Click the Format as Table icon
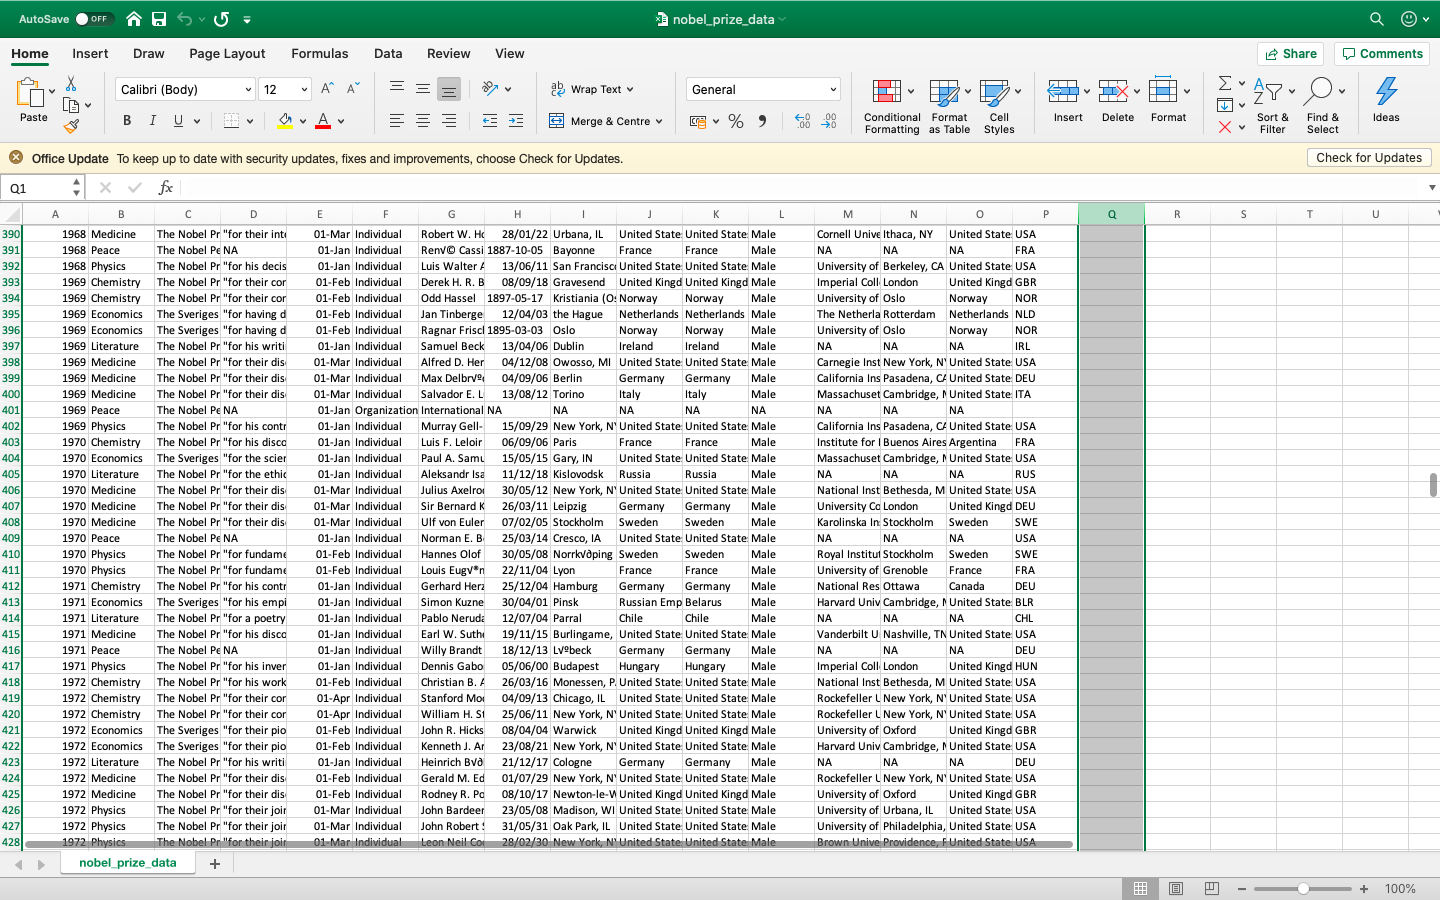The image size is (1440, 900). click(946, 104)
